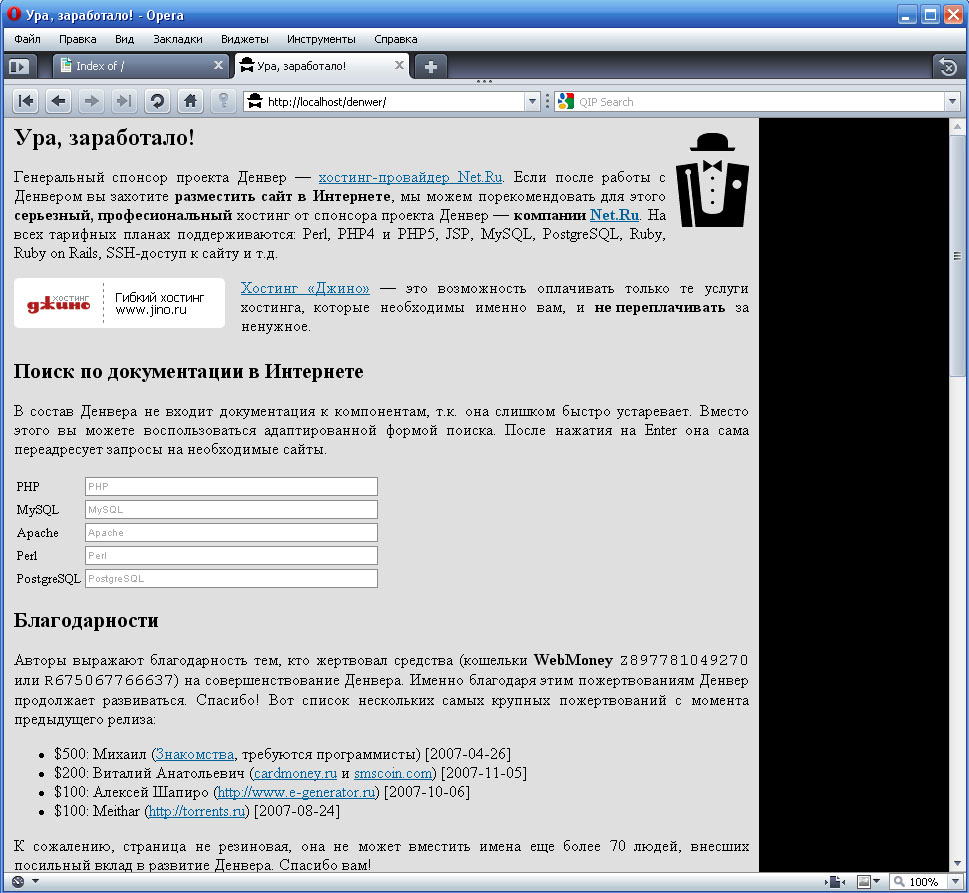The height and width of the screenshot is (893, 969).
Task: Open the Файл menu
Action: point(27,39)
